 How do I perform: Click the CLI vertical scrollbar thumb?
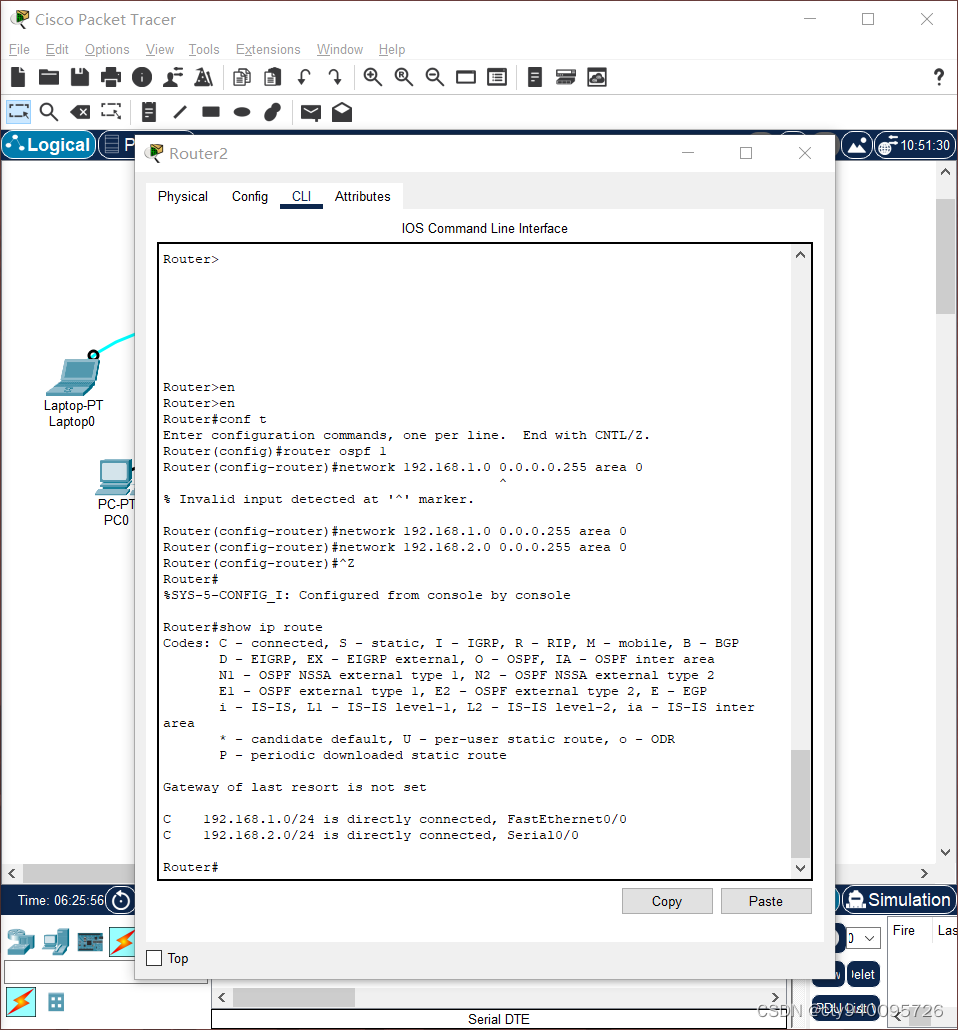coord(800,803)
